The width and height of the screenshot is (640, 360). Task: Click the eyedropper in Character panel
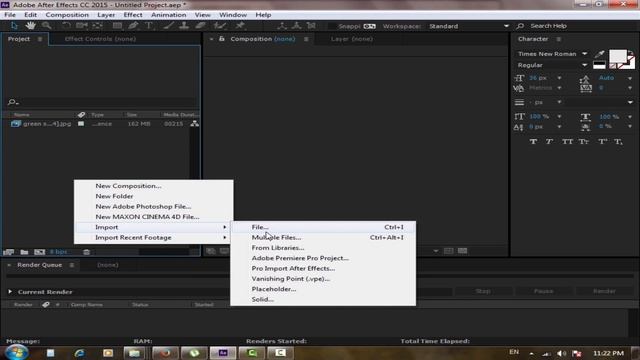[x=599, y=54]
